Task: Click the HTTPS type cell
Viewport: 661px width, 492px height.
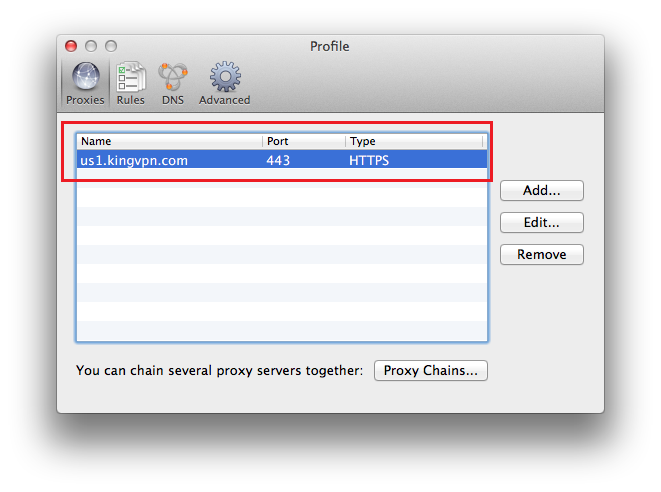Action: pyautogui.click(x=369, y=161)
